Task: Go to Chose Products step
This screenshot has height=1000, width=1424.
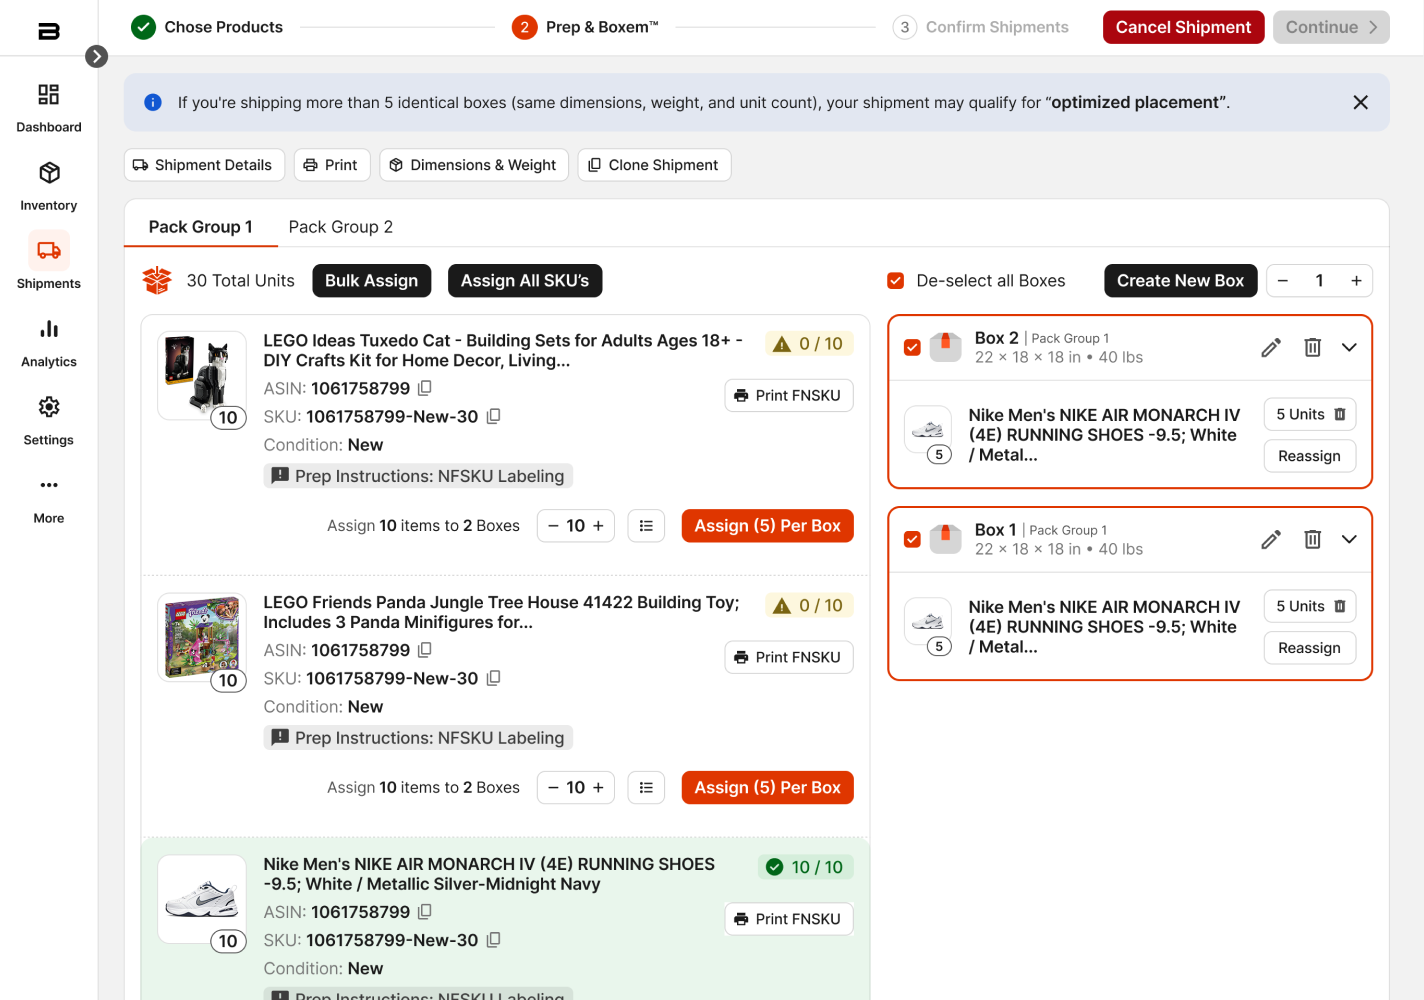Action: coord(207,27)
